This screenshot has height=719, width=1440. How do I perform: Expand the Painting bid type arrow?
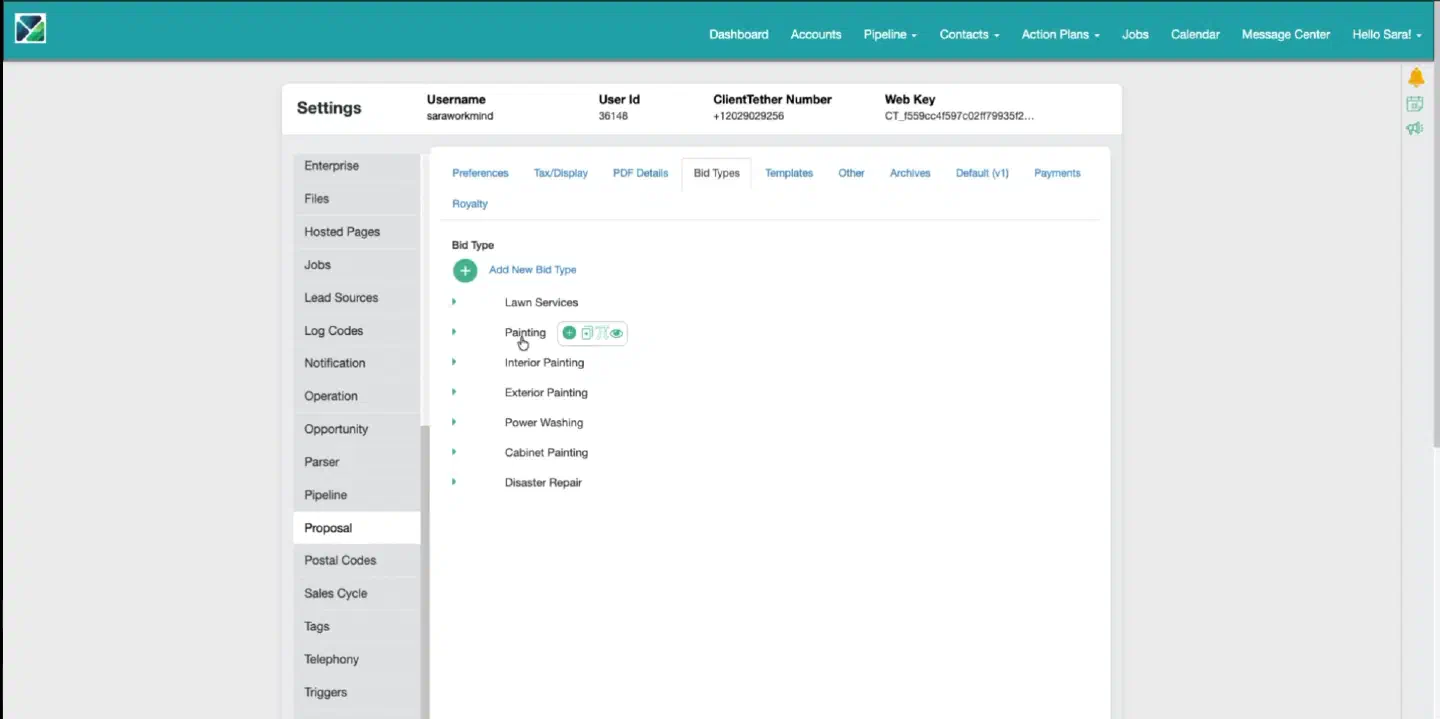454,331
